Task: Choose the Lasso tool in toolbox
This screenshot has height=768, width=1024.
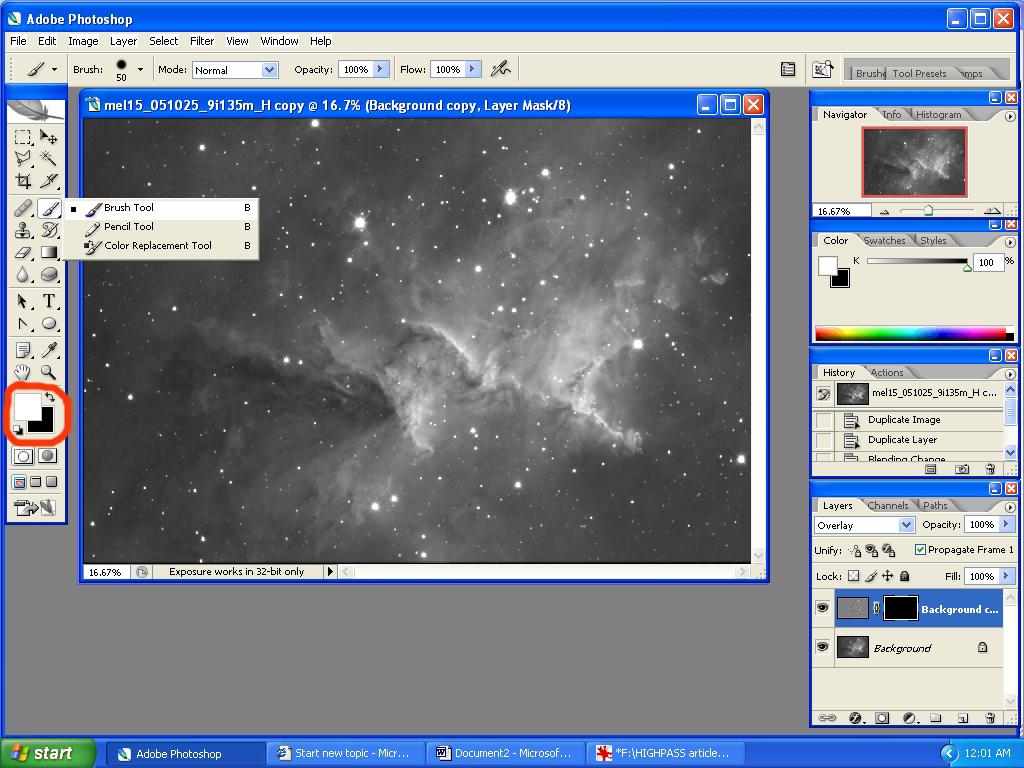Action: [23, 158]
